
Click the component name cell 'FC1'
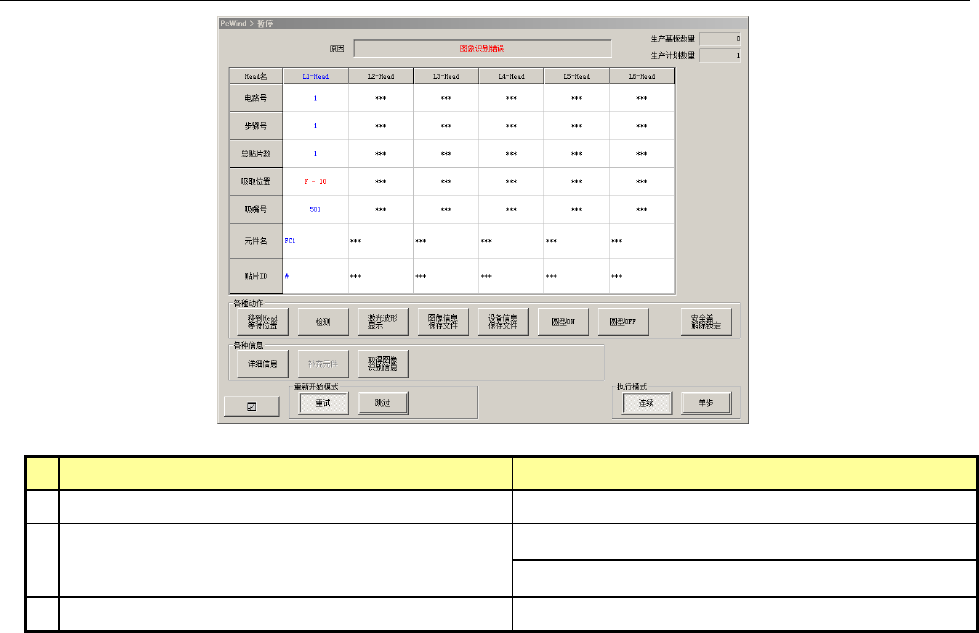[315, 241]
